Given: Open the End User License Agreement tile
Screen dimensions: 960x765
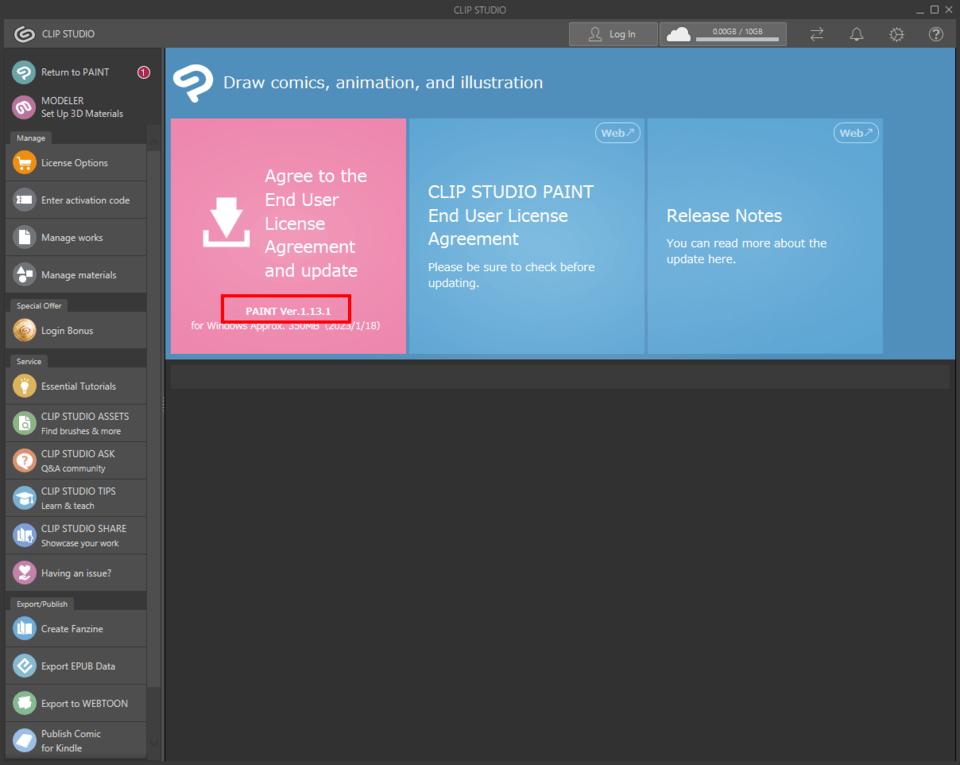Looking at the screenshot, I should click(526, 236).
